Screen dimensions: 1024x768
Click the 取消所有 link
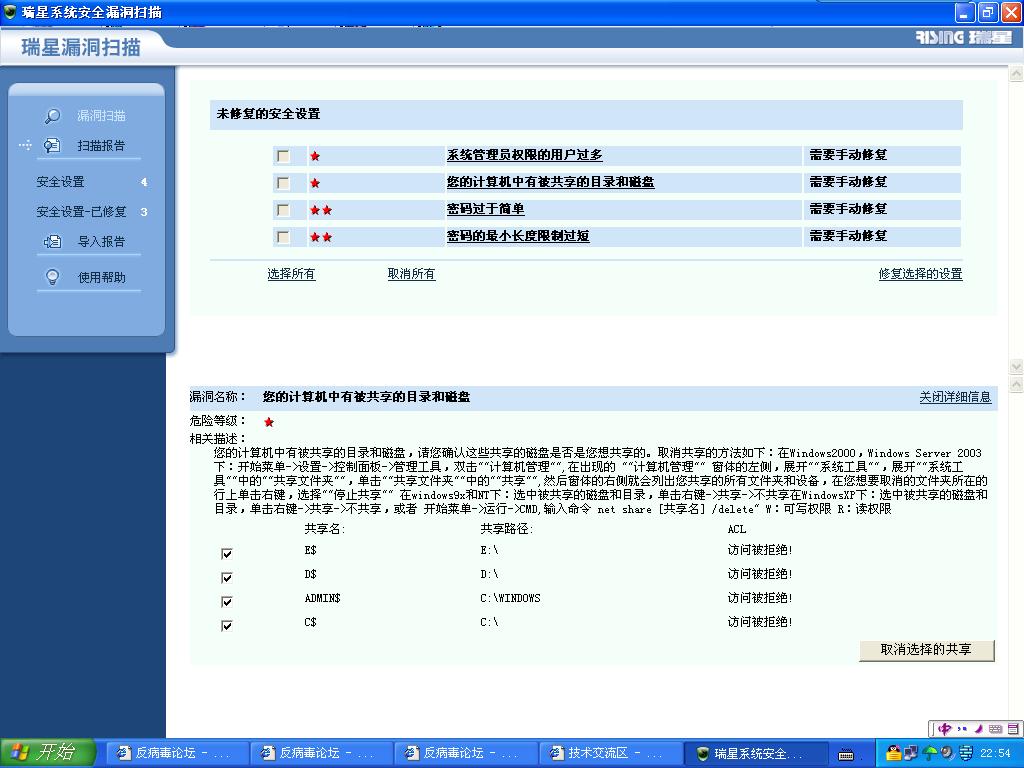[411, 274]
